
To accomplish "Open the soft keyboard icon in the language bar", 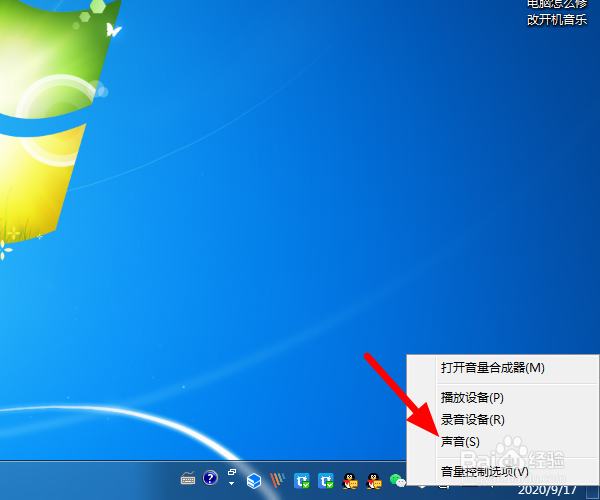I will click(x=188, y=478).
